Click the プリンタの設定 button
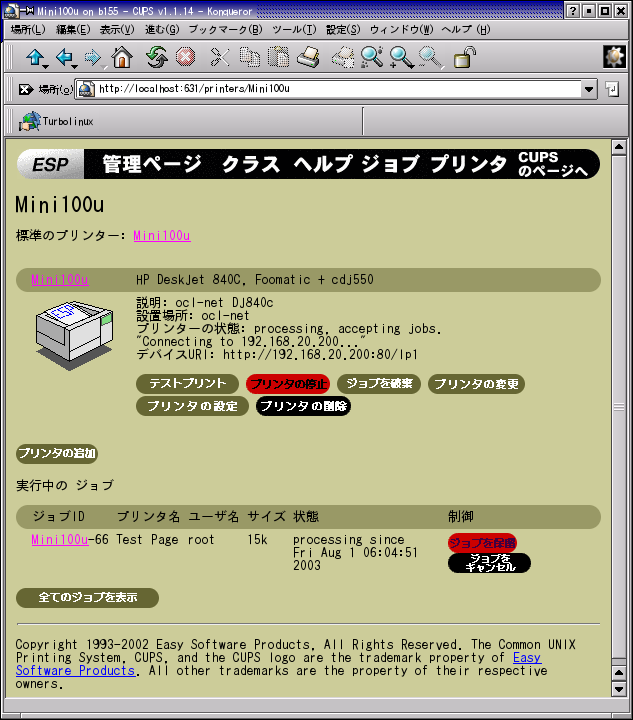Image resolution: width=633 pixels, height=720 pixels. click(192, 406)
